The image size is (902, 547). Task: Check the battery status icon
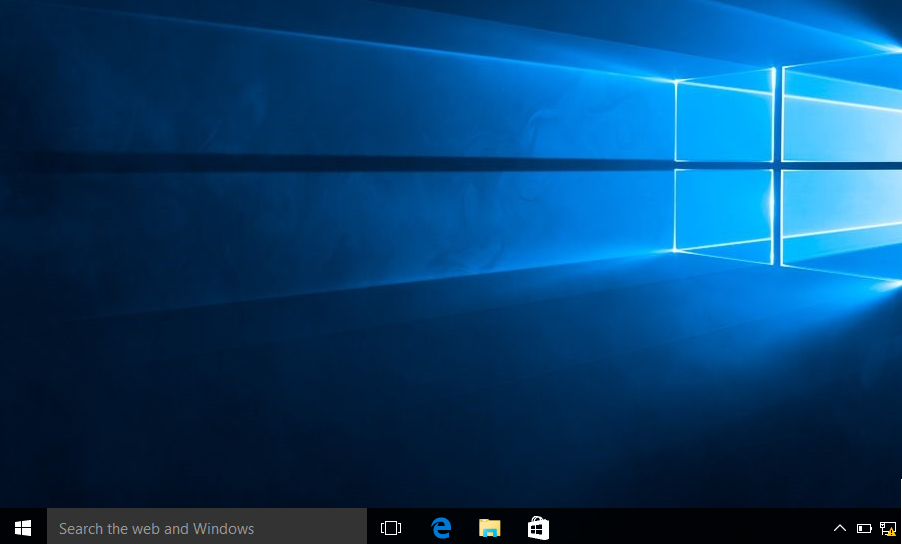tap(864, 527)
